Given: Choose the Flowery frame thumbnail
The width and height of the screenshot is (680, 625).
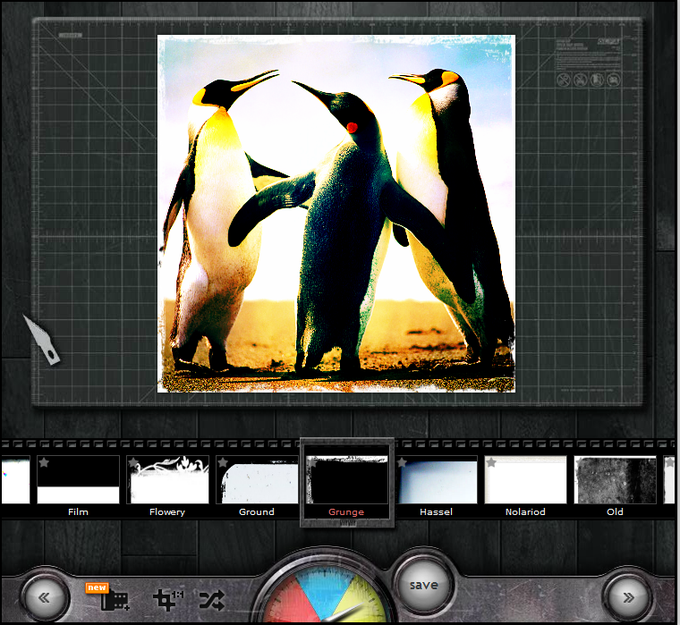Looking at the screenshot, I should click(167, 480).
